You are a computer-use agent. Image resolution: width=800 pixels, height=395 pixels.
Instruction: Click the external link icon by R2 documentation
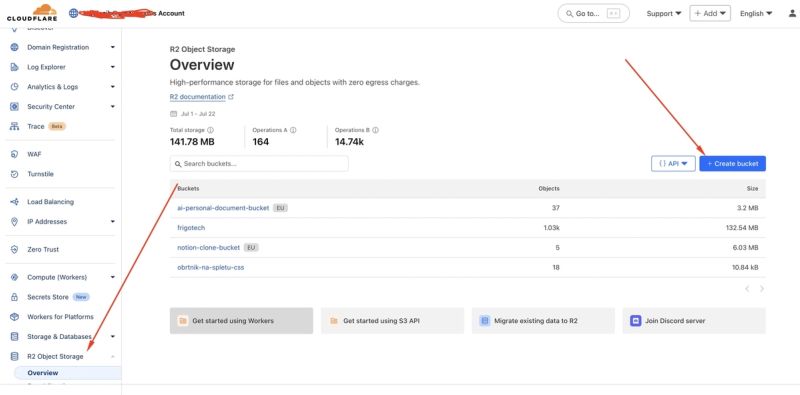231,97
